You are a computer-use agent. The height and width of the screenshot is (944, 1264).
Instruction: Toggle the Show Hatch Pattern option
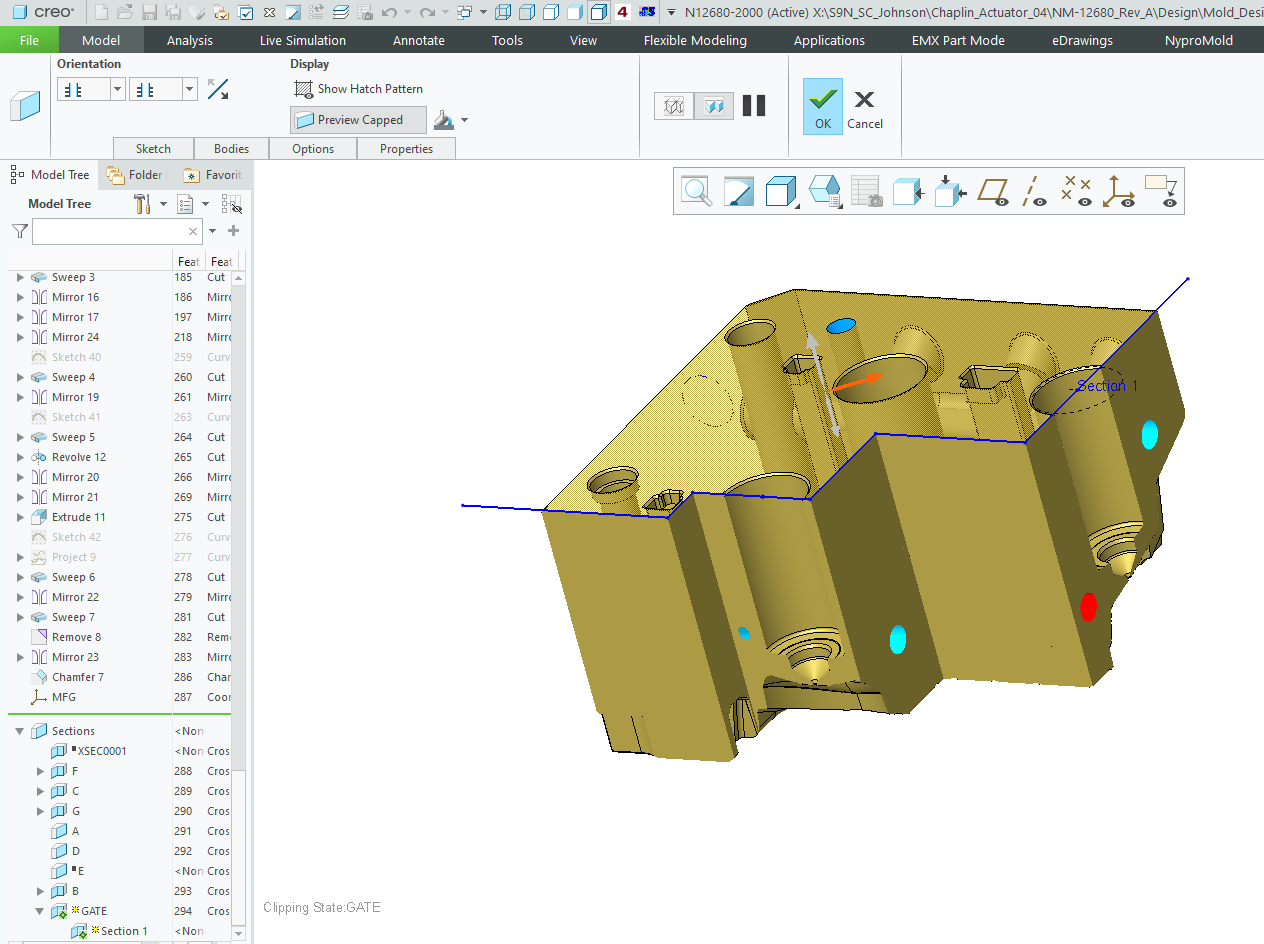click(358, 89)
